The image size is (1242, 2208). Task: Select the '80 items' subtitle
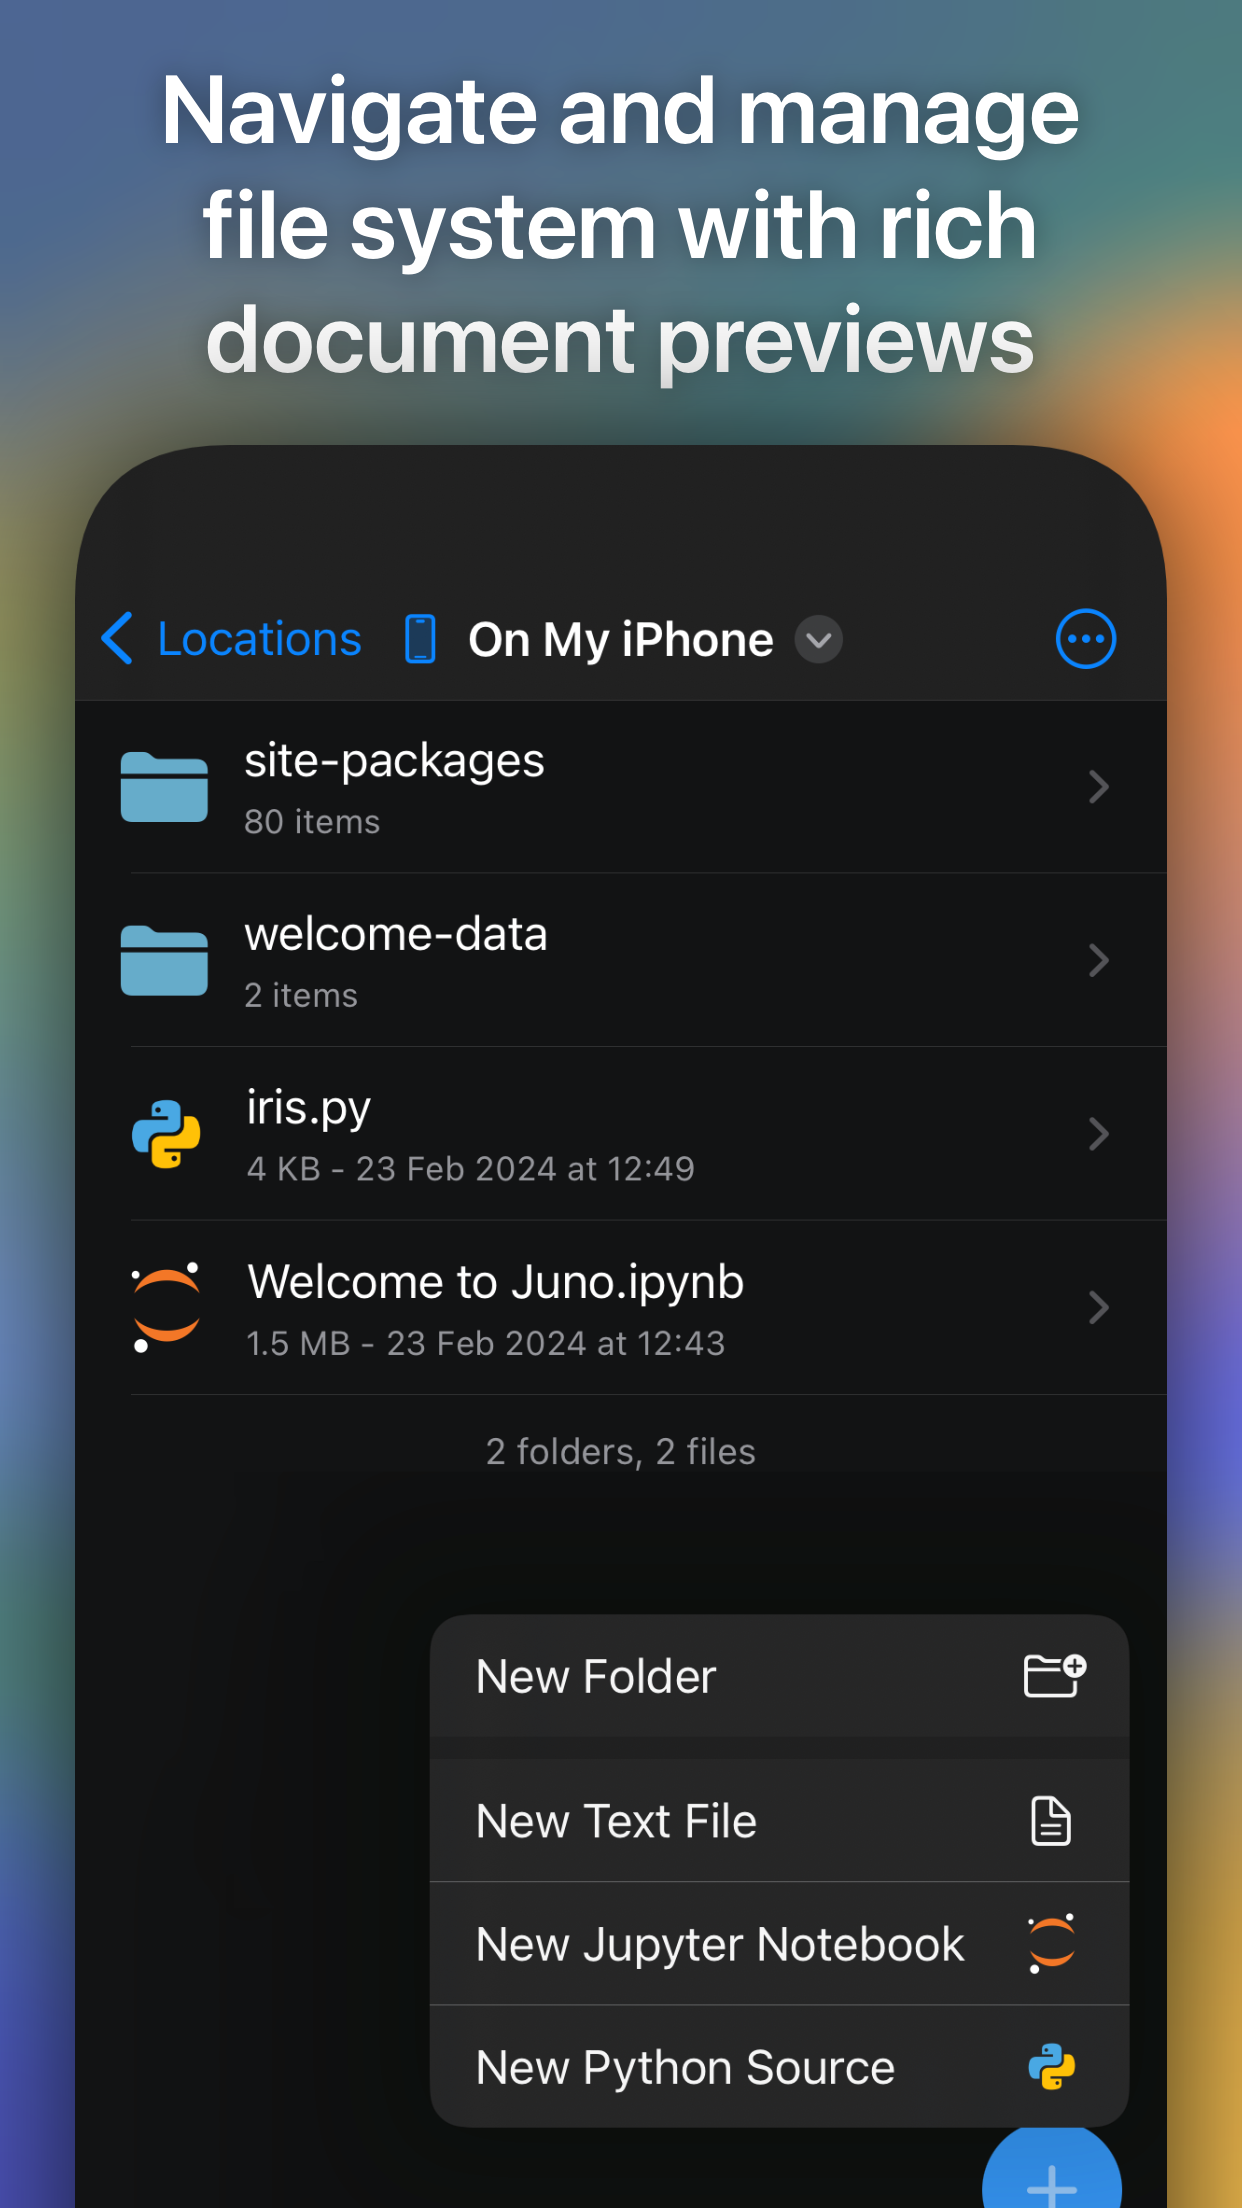coord(312,822)
